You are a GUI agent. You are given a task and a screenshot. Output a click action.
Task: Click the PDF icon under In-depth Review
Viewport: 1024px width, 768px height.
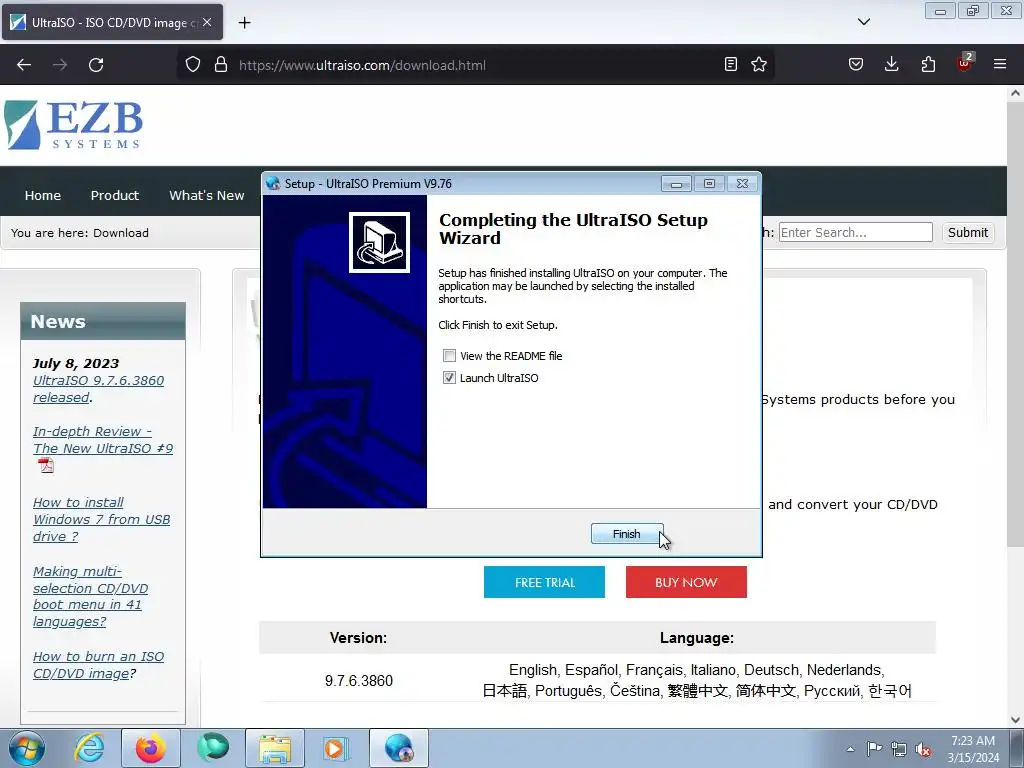[46, 465]
